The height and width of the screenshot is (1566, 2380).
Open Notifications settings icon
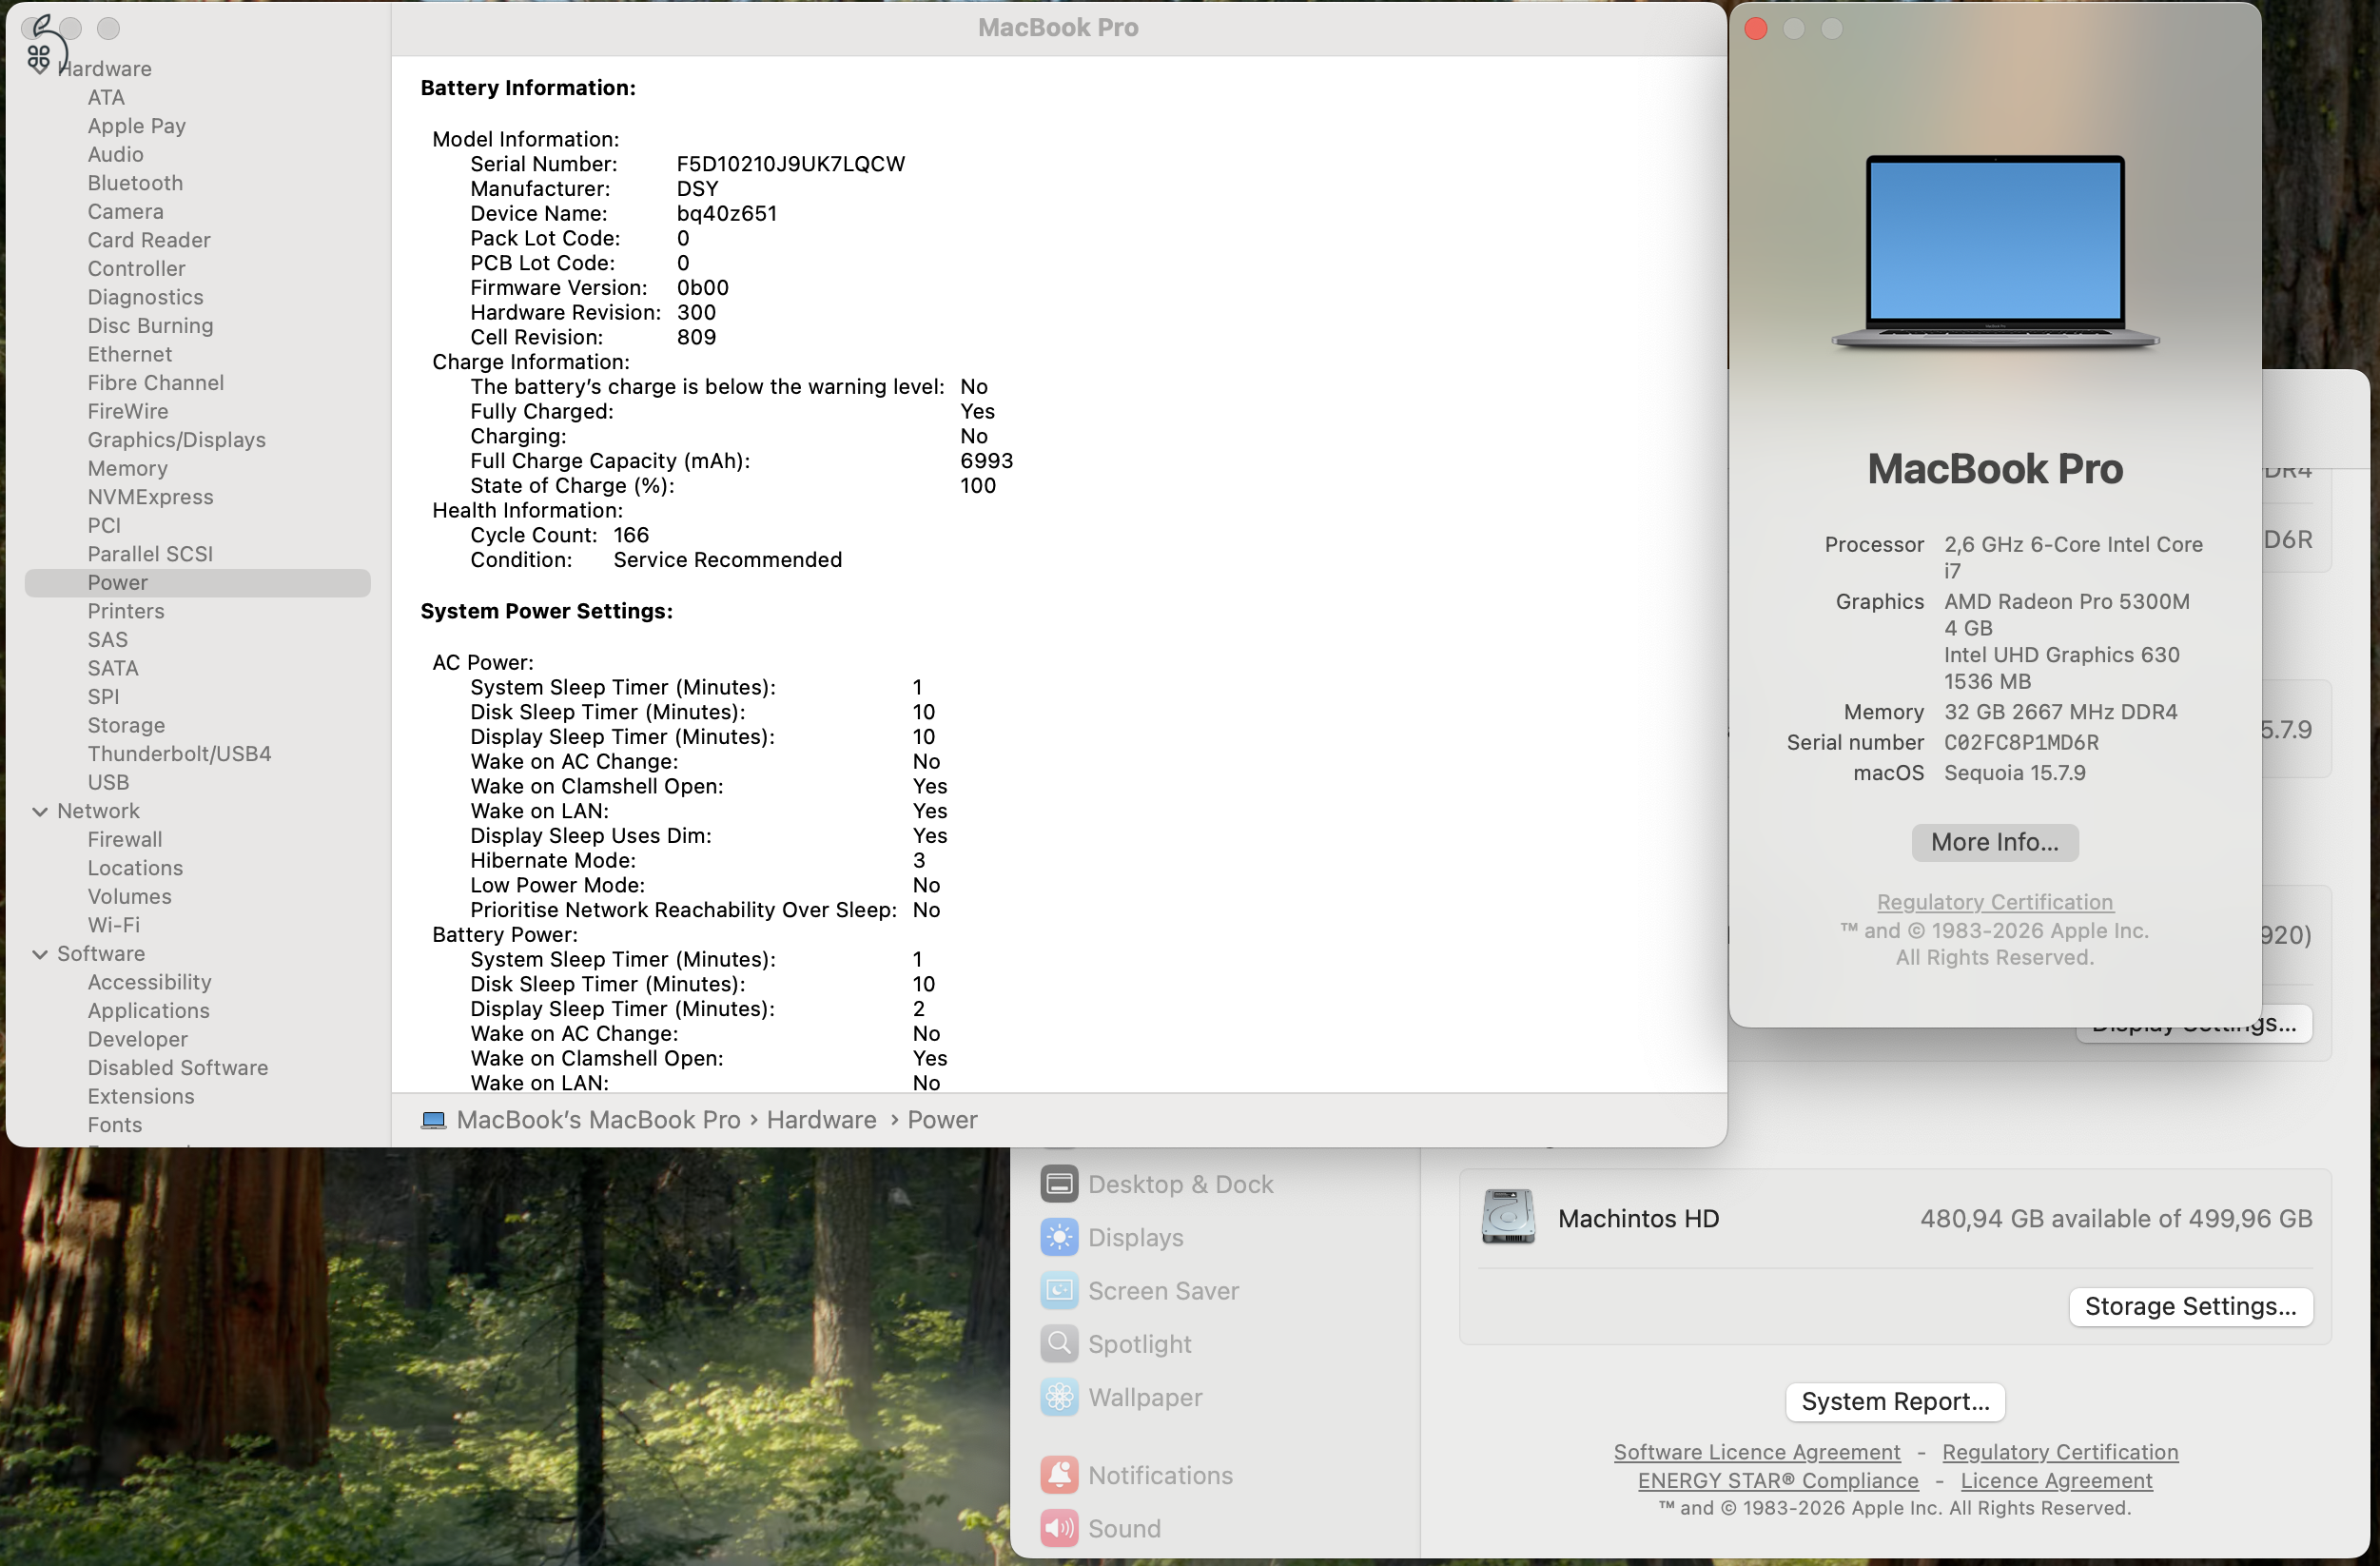1059,1475
